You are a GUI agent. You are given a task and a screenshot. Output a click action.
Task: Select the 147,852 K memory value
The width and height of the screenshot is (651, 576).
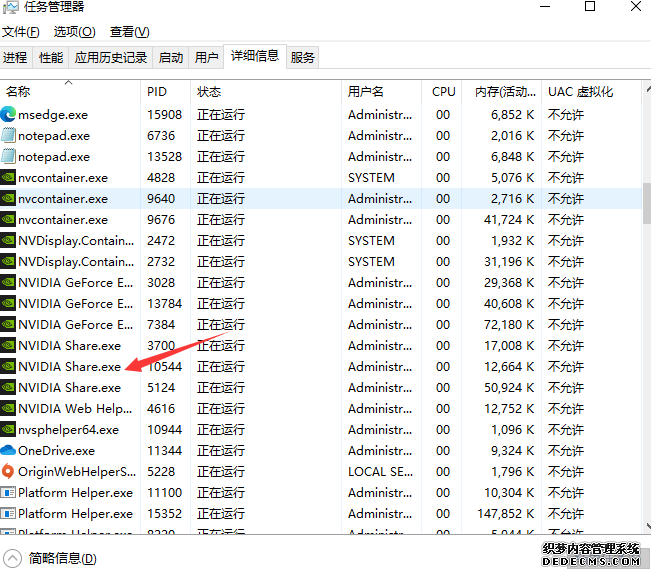pos(505,513)
